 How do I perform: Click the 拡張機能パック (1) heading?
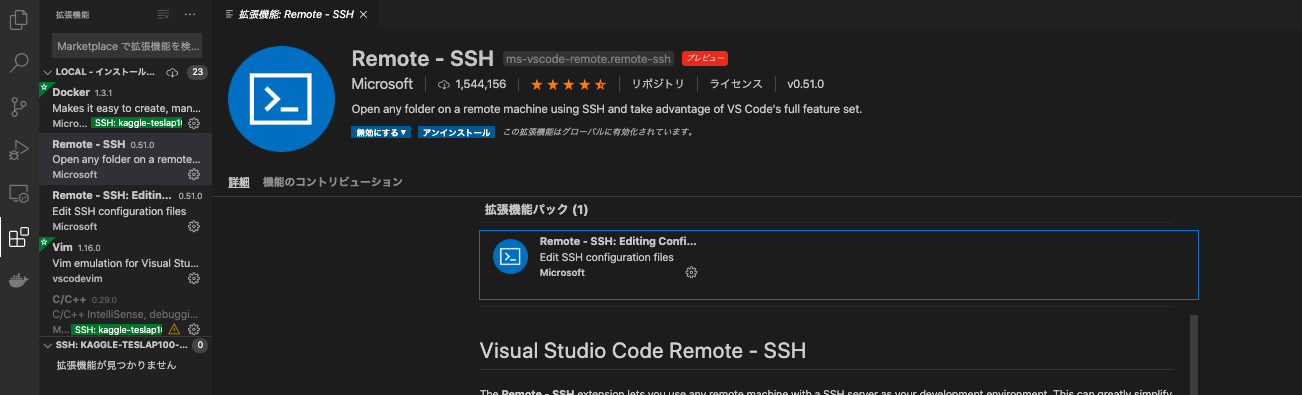(x=536, y=210)
